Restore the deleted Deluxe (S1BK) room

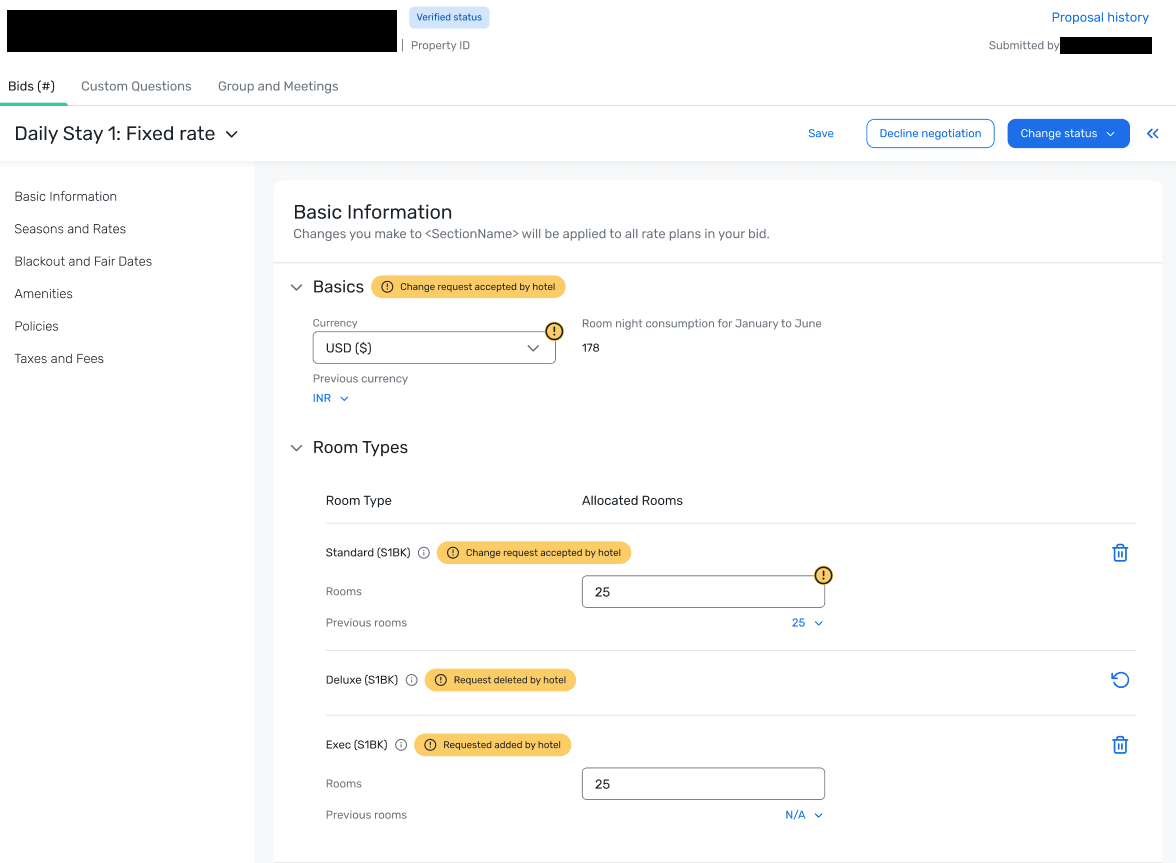(x=1120, y=680)
